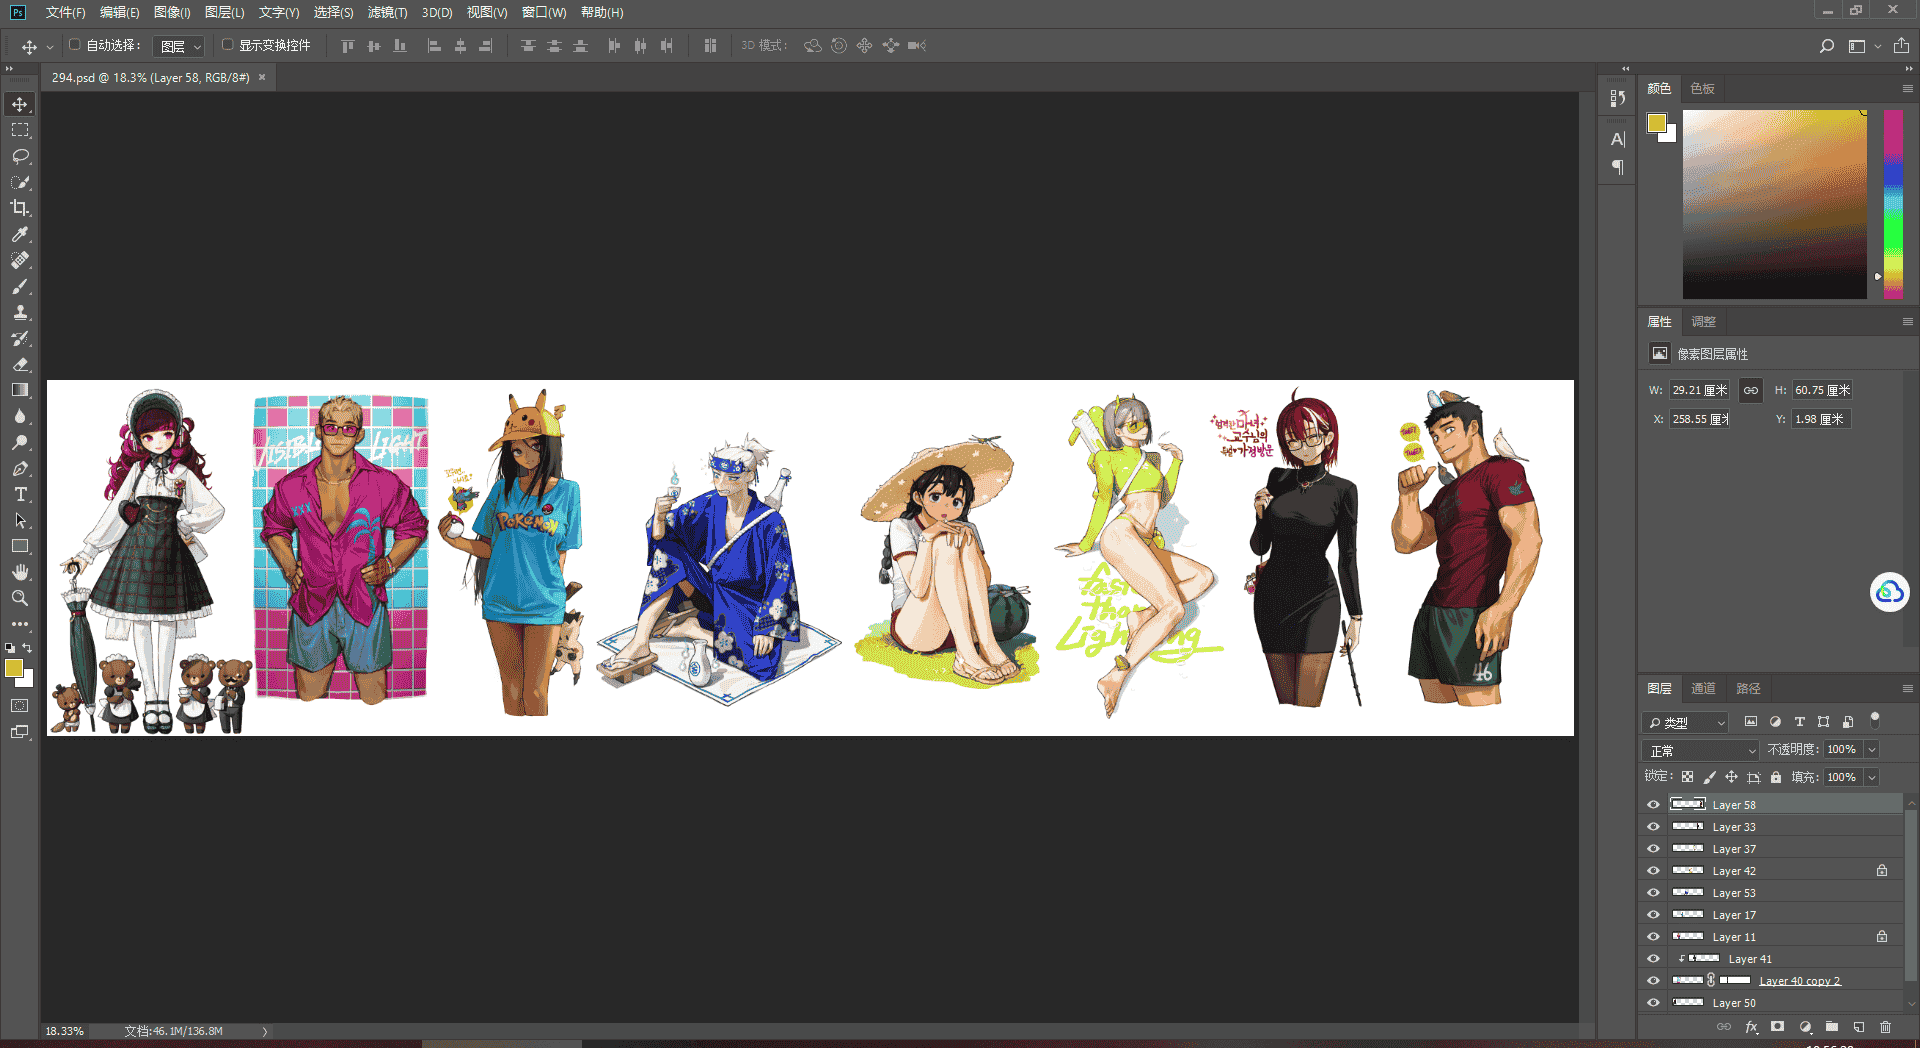Switch to the 色板 tab

[x=1703, y=89]
